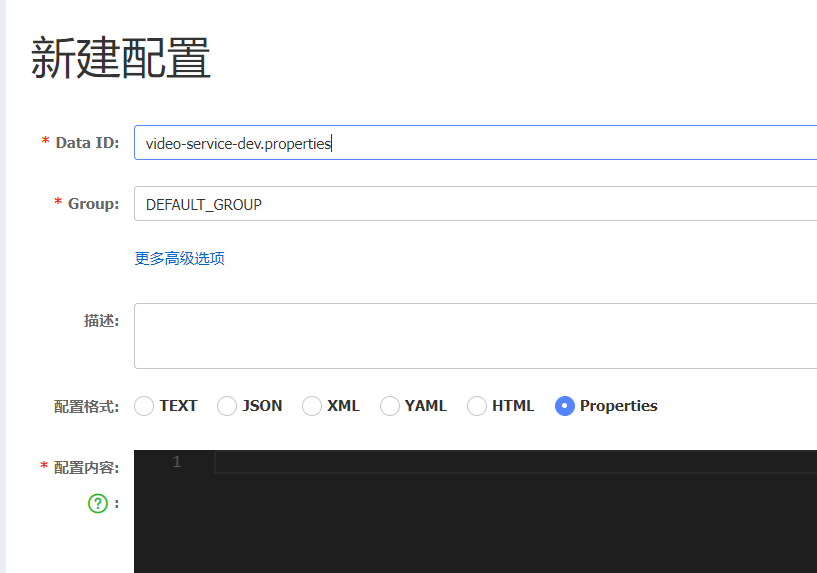The image size is (817, 573).
Task: Click line 1 in the config content editor
Action: [516, 462]
